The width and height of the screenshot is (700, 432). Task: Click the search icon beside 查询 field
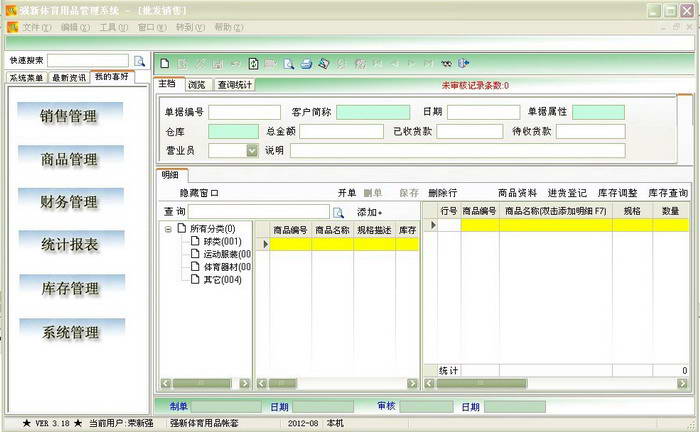338,212
